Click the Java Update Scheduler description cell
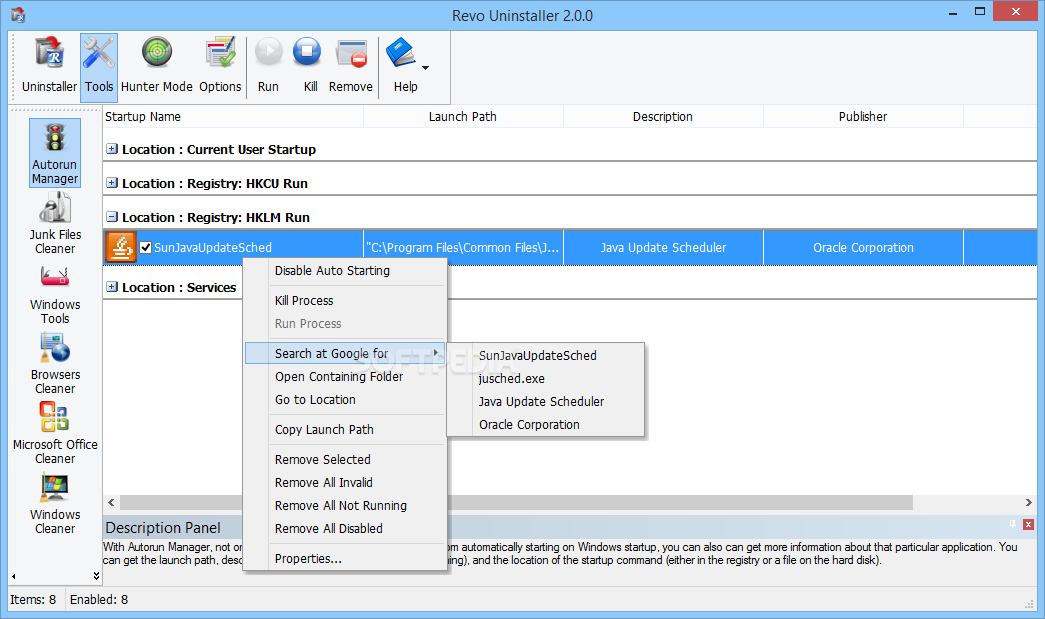 coord(663,248)
